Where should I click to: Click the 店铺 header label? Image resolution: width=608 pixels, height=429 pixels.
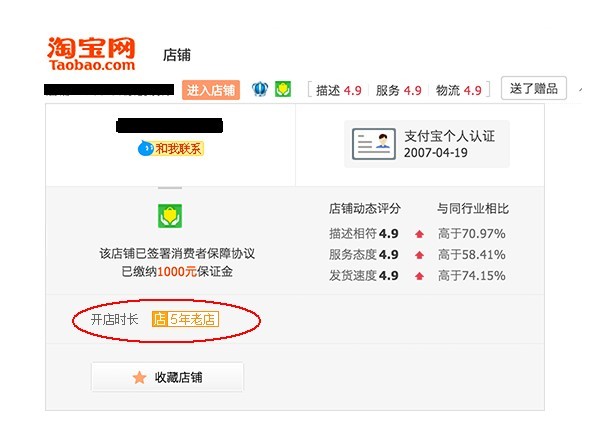click(177, 55)
